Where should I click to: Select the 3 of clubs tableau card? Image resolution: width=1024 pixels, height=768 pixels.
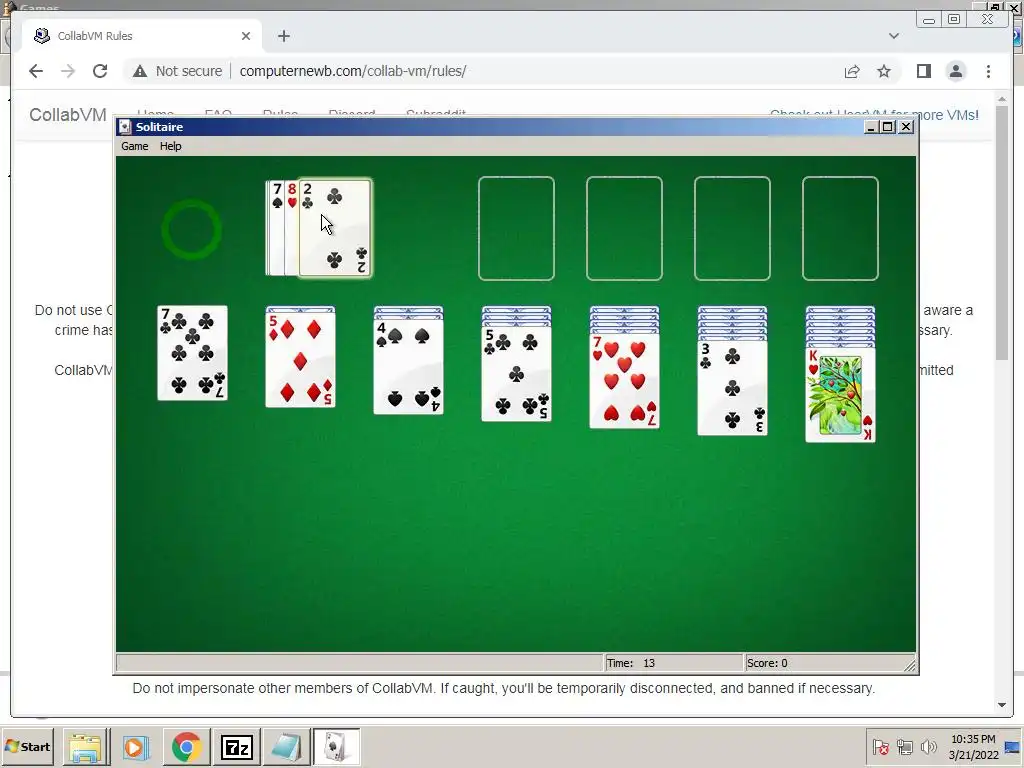pos(733,389)
